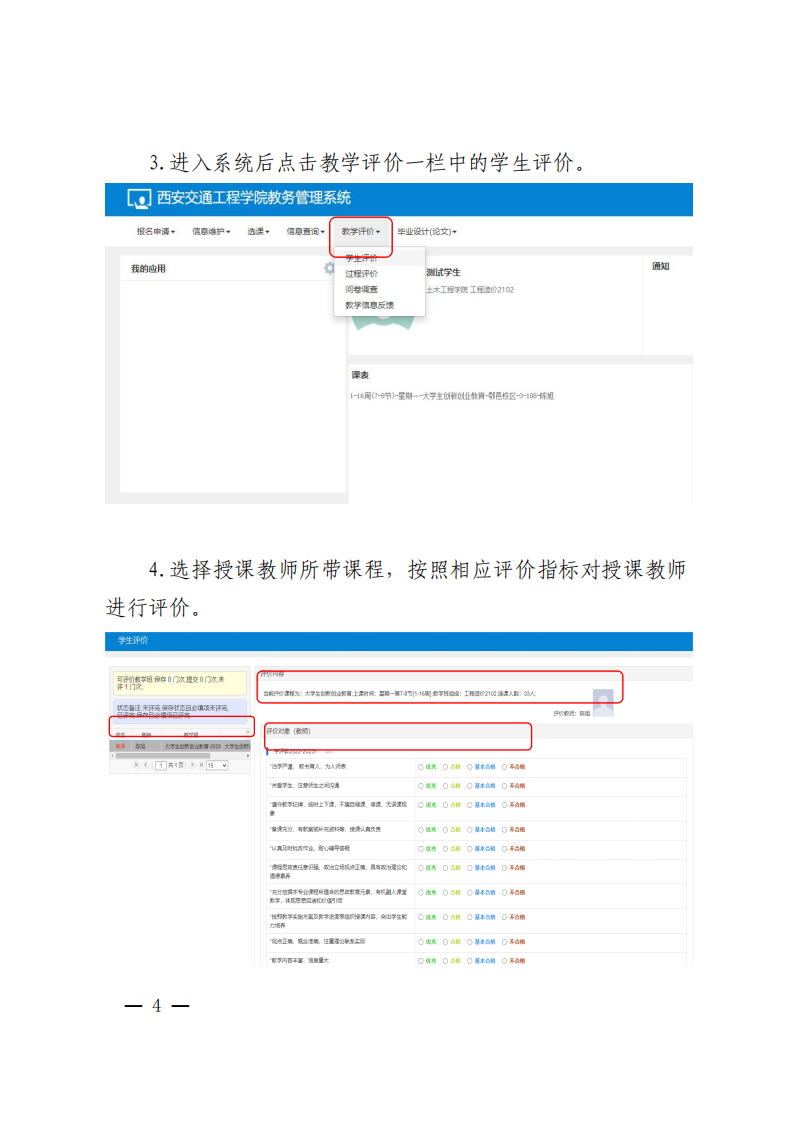Open the 教学评价 dropdown menu

pos(360,231)
